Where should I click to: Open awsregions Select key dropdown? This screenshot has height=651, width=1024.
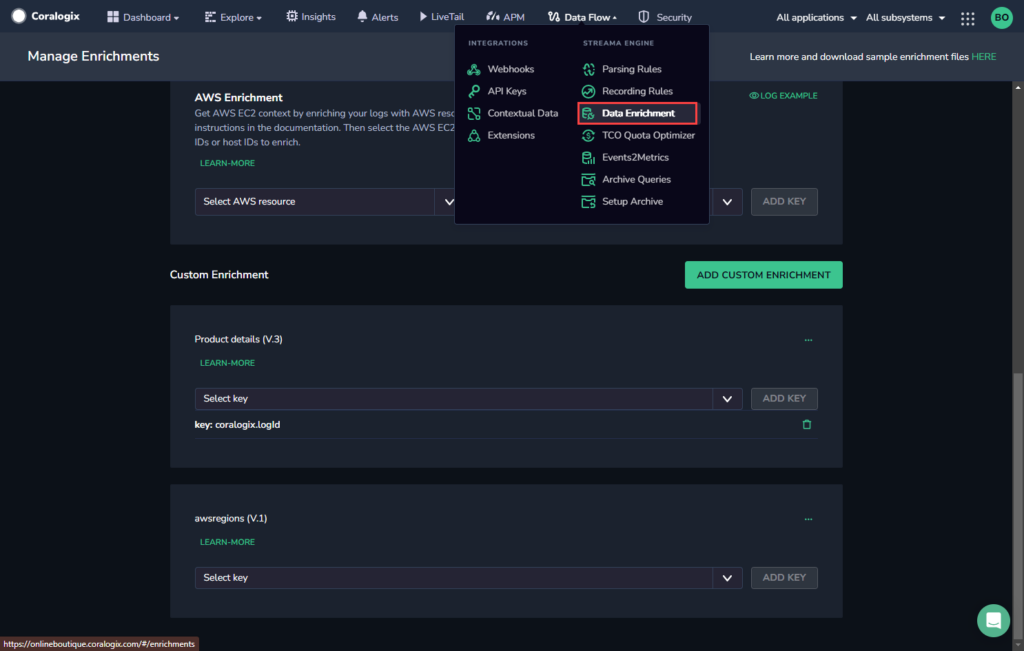[x=468, y=578]
